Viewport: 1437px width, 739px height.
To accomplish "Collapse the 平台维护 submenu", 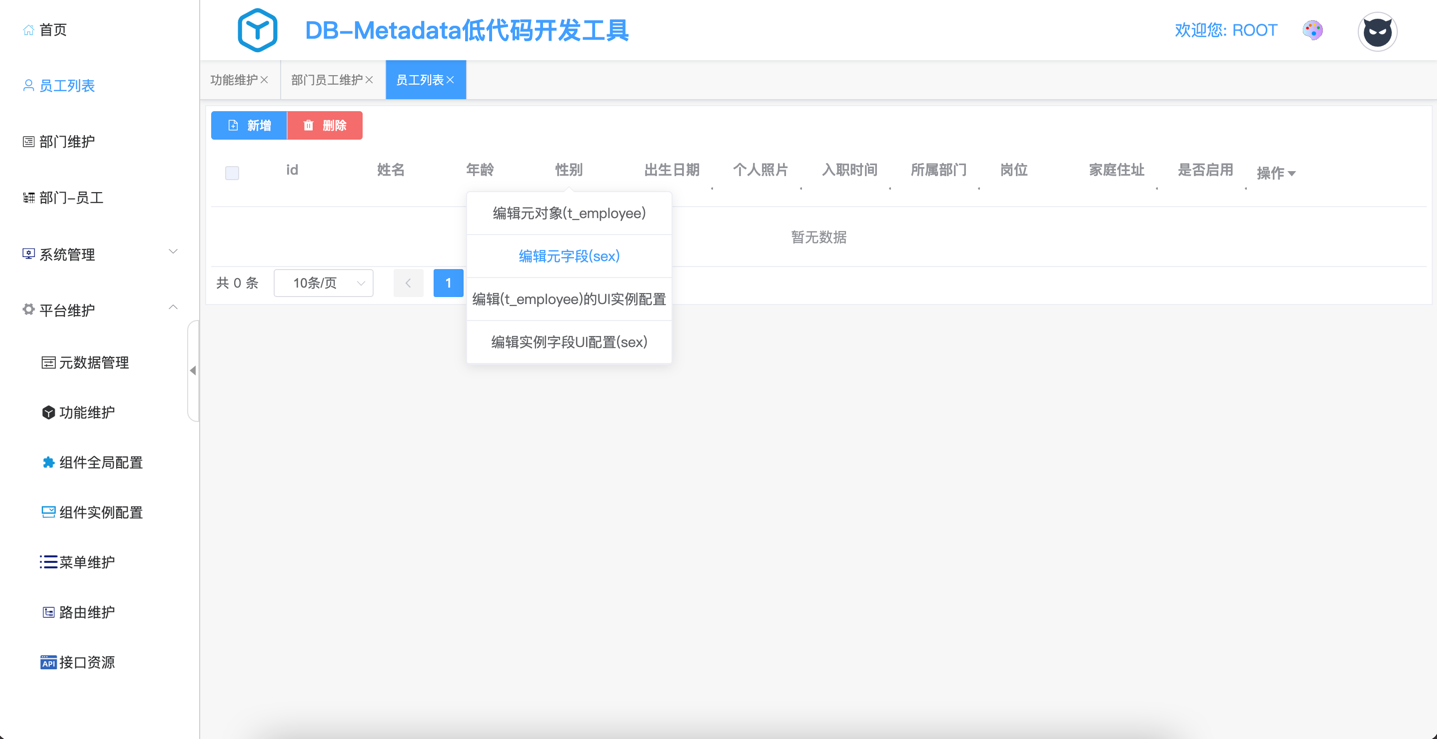I will pos(98,311).
